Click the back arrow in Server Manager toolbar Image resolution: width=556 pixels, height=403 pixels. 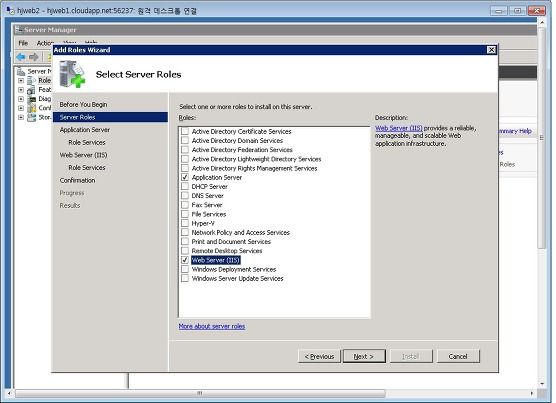[21, 57]
